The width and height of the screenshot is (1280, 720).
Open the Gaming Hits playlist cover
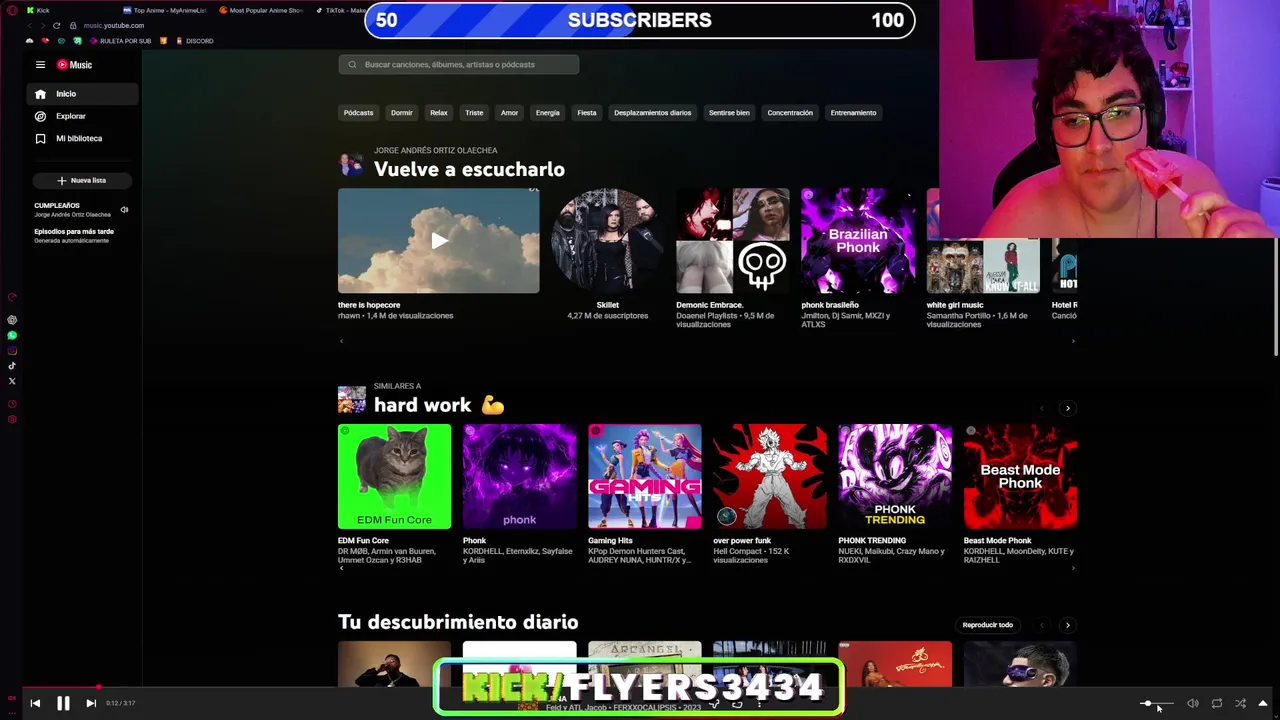coord(644,477)
